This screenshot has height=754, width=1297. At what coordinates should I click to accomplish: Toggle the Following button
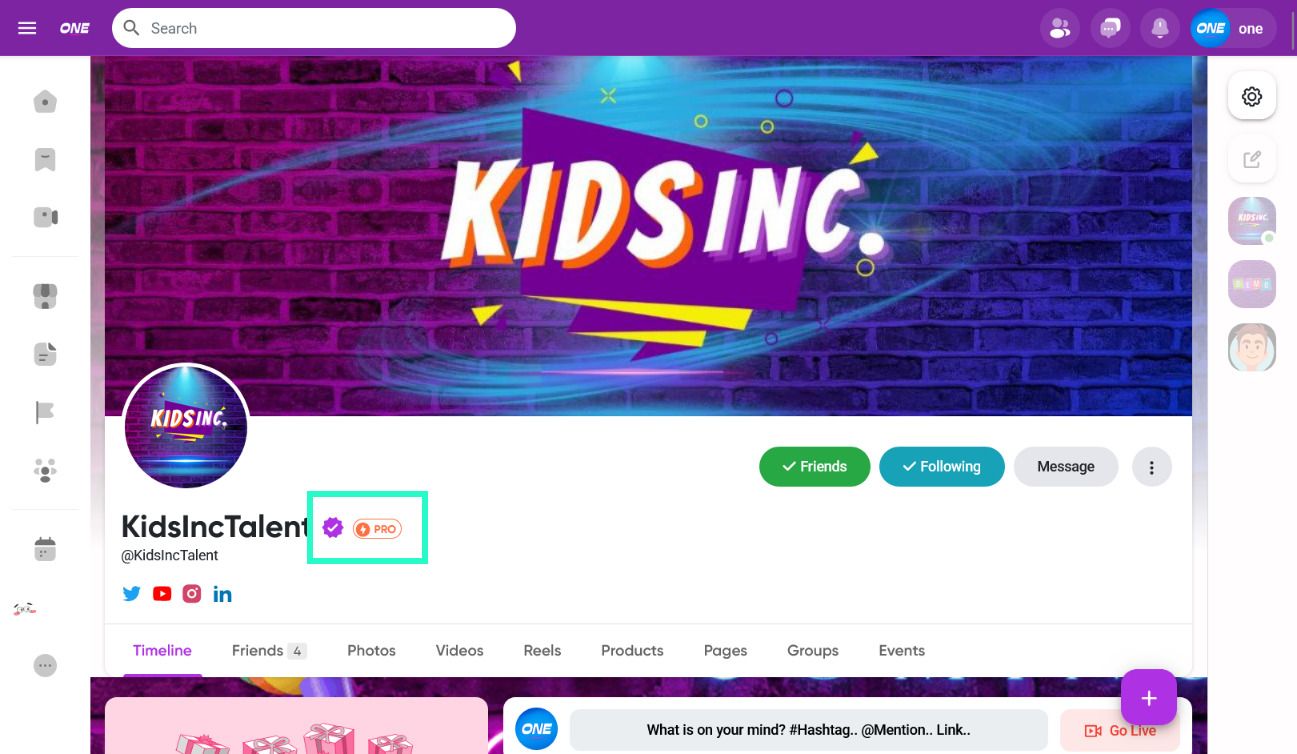coord(941,466)
